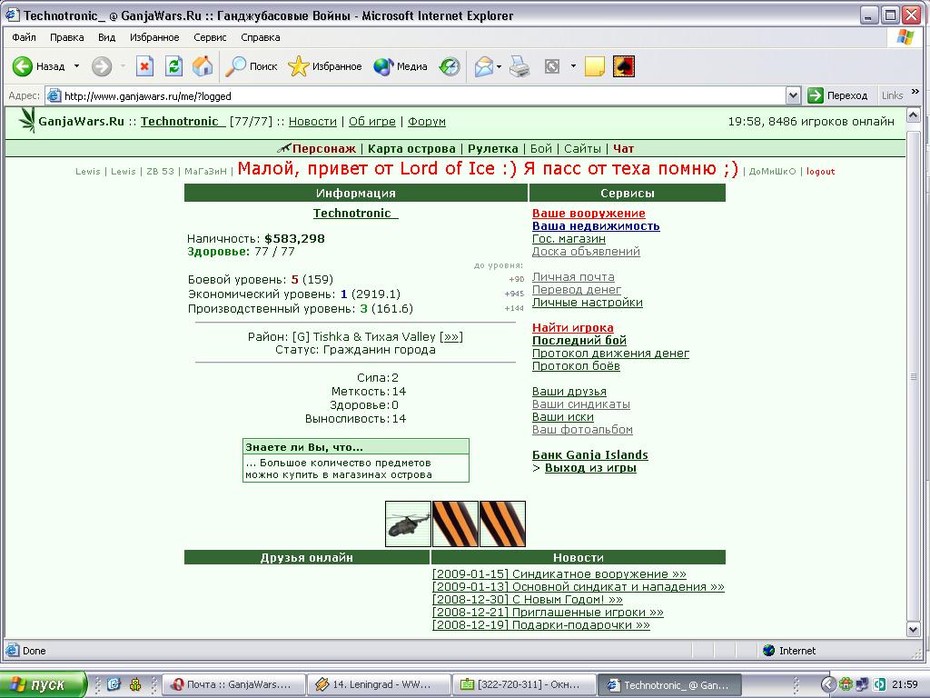Open Личные настройки link
The width and height of the screenshot is (930, 698).
[587, 302]
